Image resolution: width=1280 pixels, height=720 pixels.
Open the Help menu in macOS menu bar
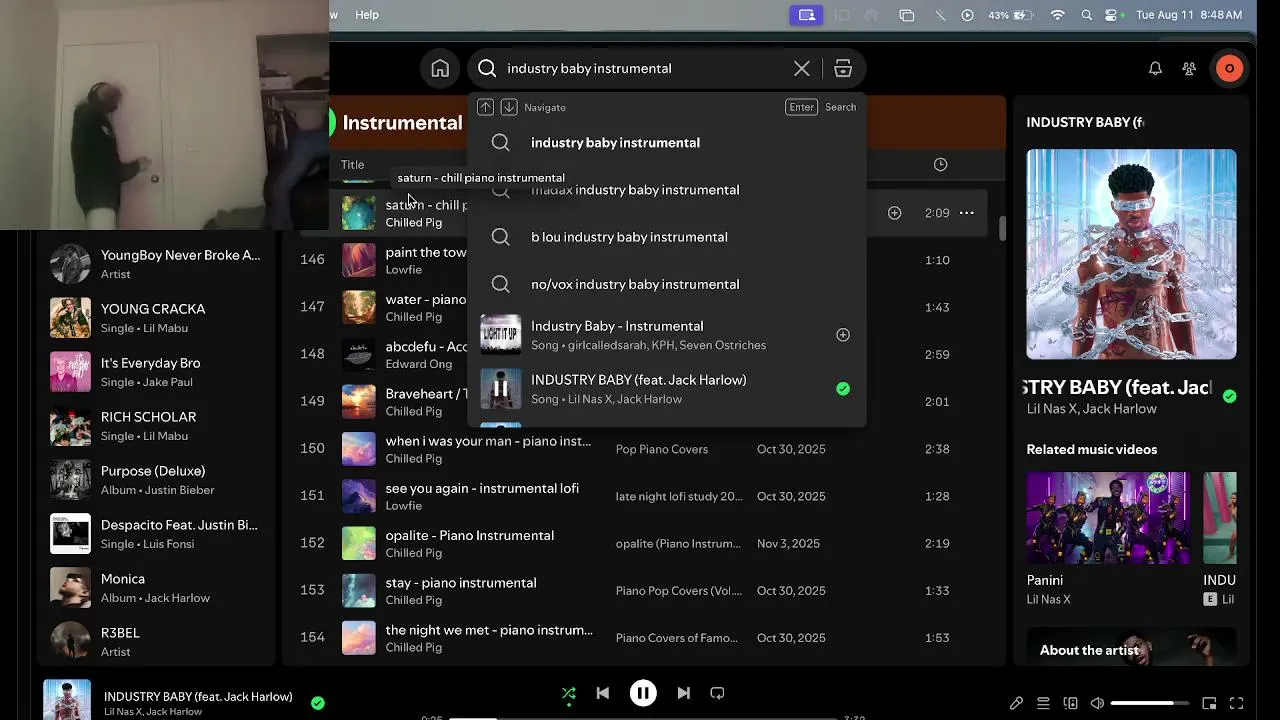pyautogui.click(x=367, y=15)
